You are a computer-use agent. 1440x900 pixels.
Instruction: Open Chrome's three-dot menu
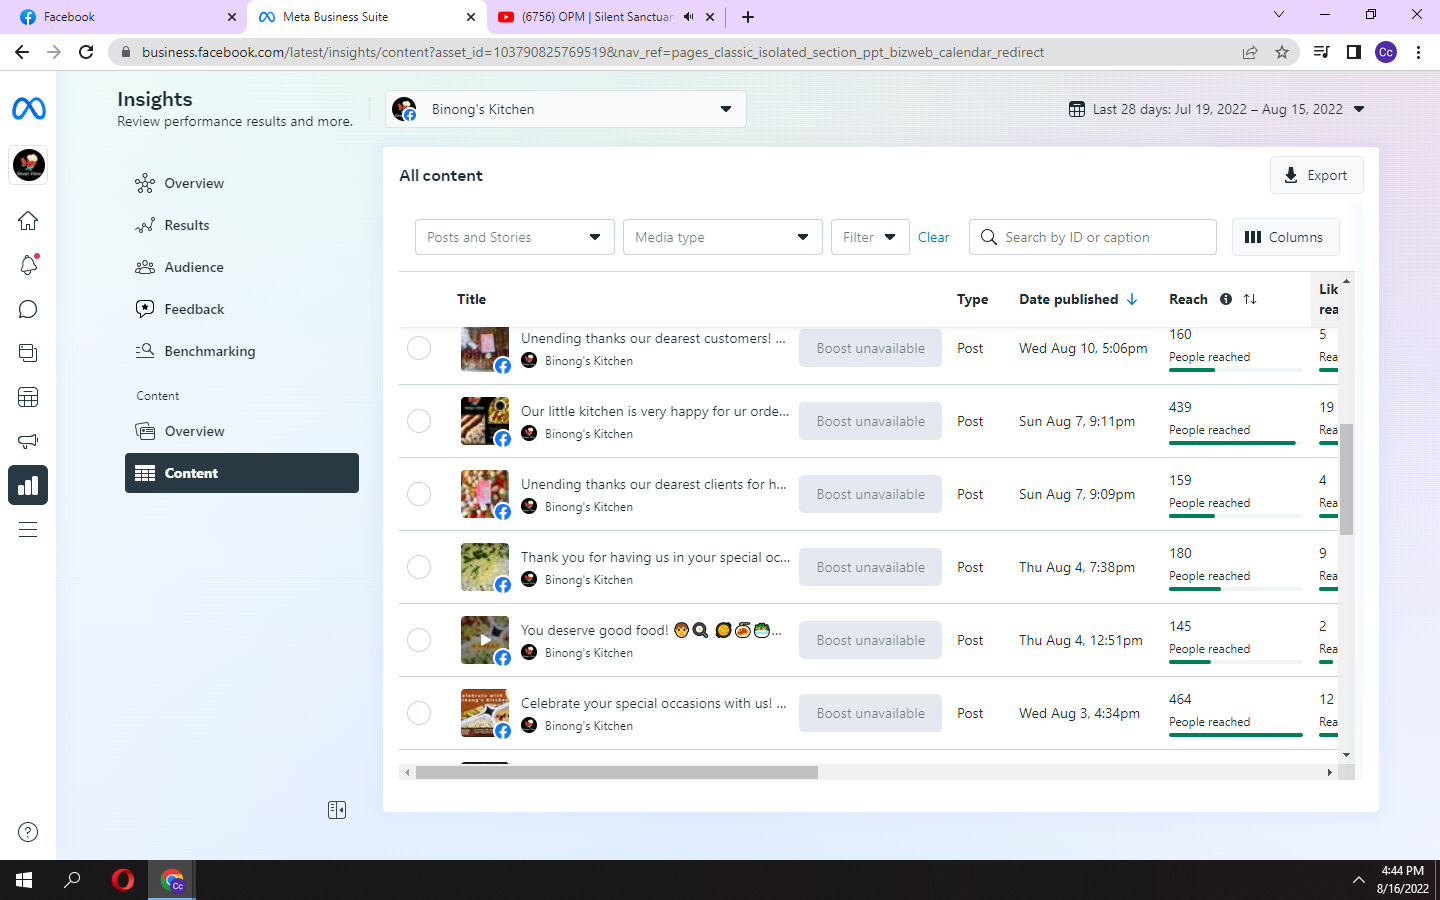(x=1418, y=52)
